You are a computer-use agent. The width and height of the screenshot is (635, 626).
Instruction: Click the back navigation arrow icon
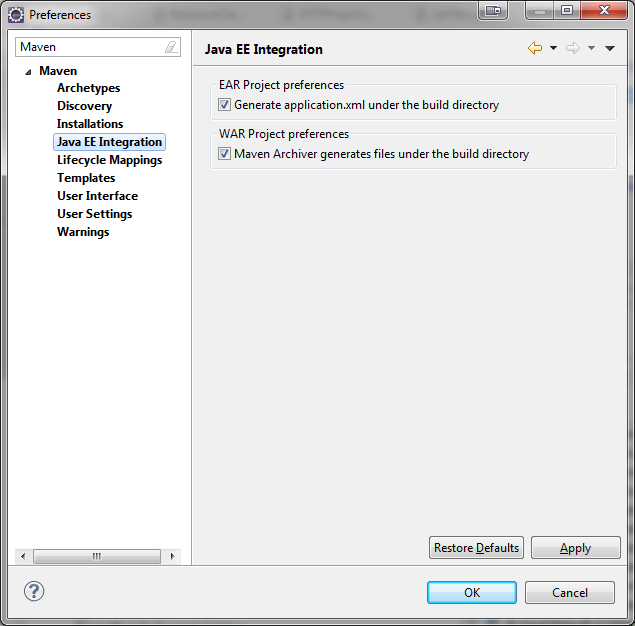[x=535, y=48]
